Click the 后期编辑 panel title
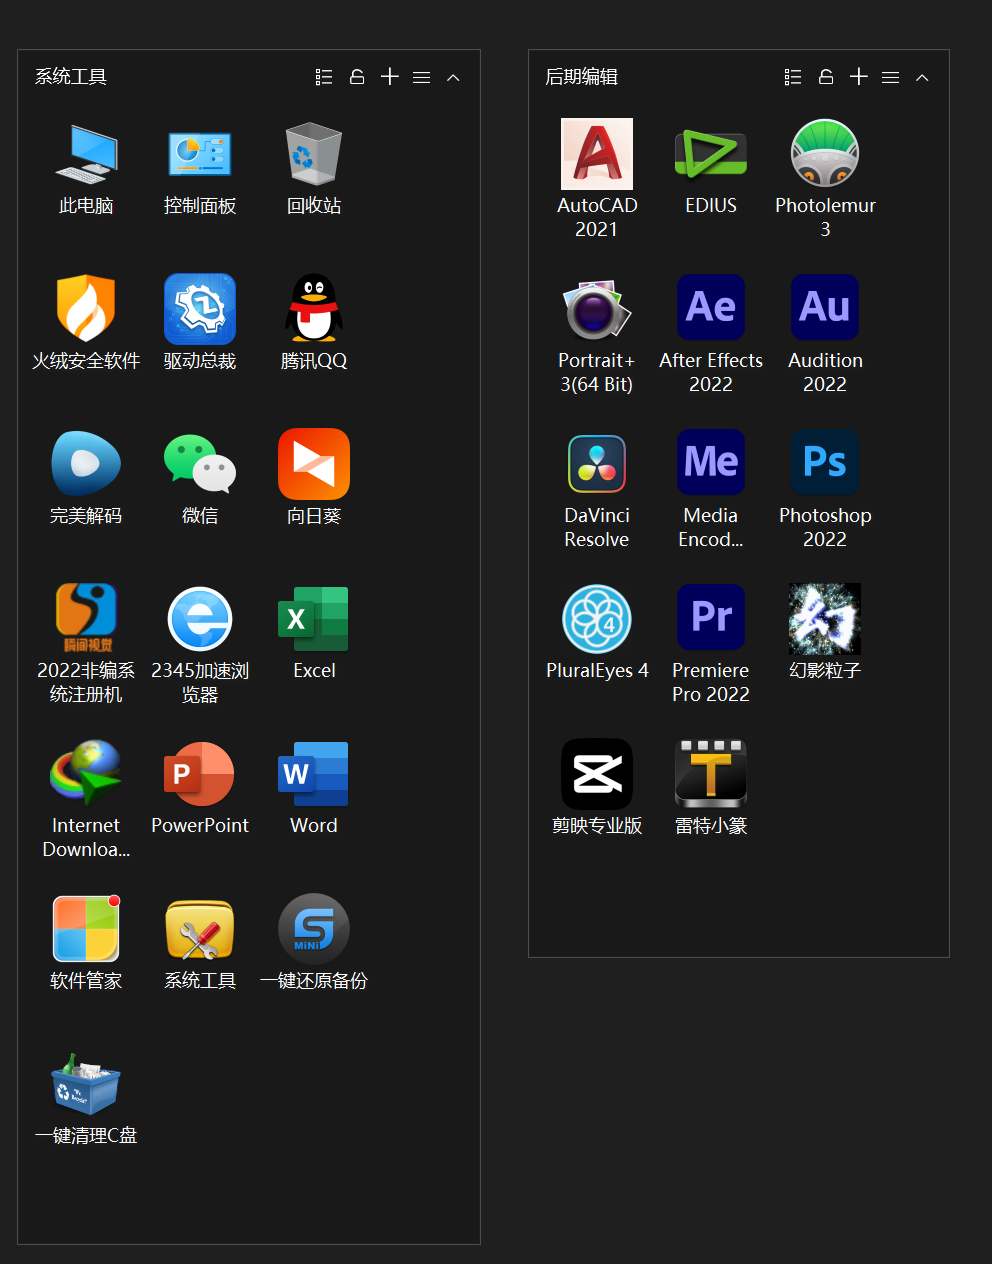 [x=581, y=77]
